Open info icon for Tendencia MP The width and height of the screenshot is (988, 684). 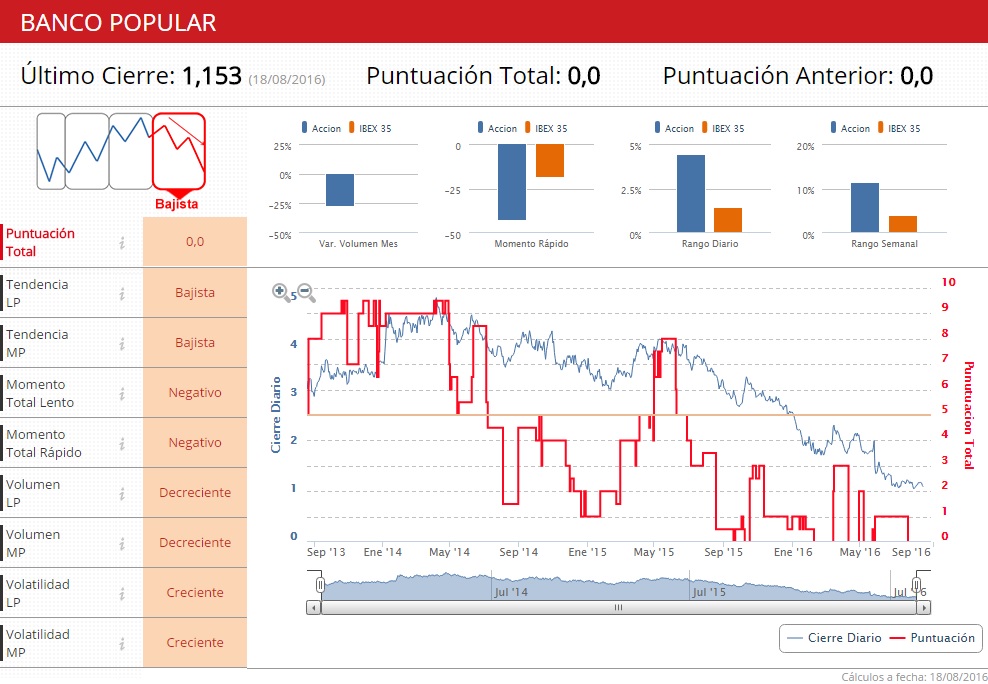point(122,343)
